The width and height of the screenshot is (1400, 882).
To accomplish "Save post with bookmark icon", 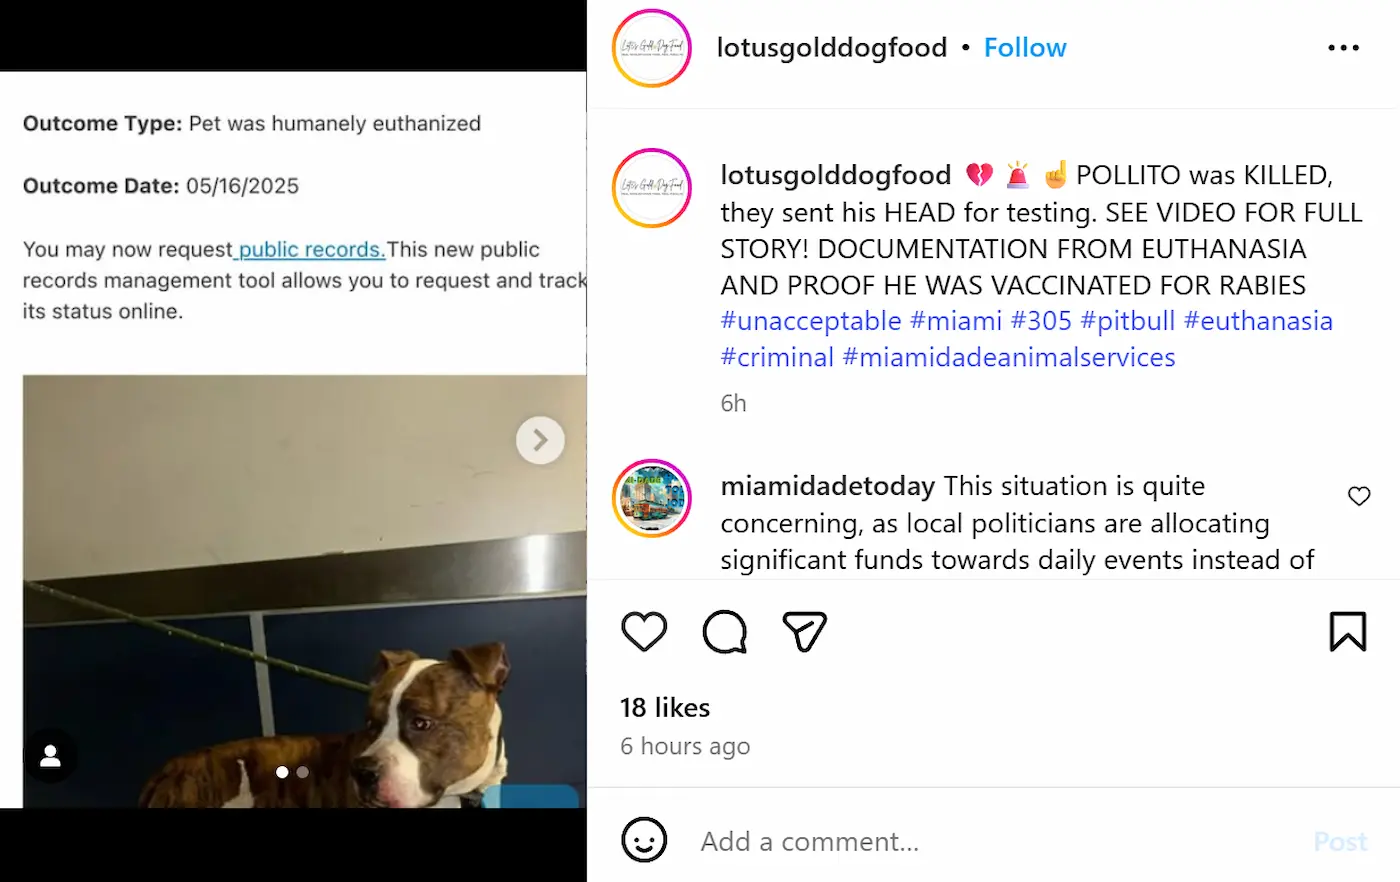I will tap(1348, 632).
